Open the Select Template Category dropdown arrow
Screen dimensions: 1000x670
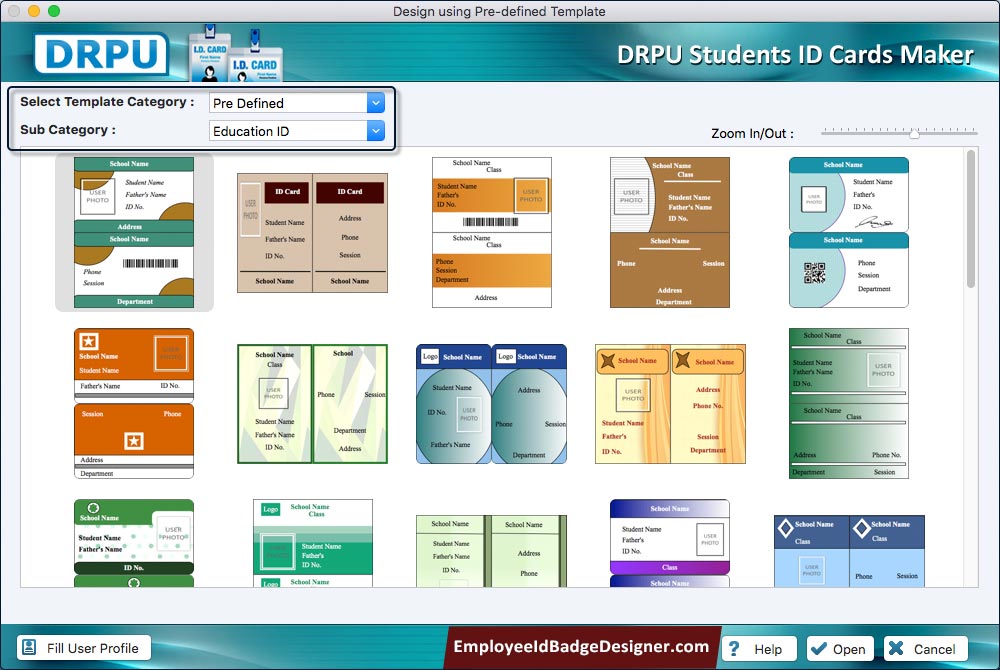pyautogui.click(x=376, y=103)
